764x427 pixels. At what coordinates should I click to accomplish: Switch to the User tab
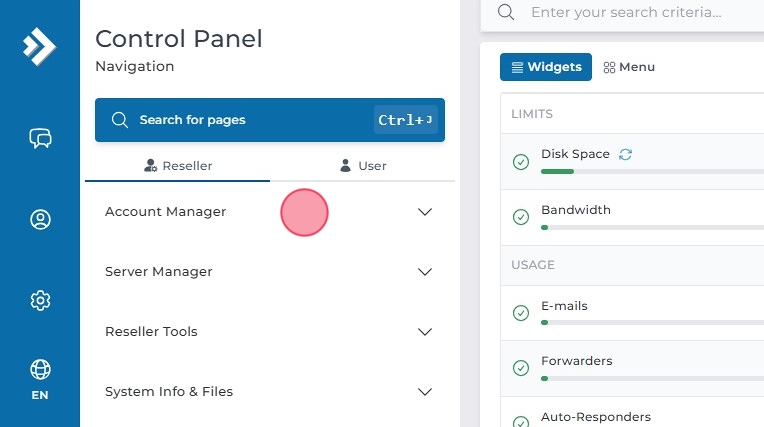[x=362, y=166]
